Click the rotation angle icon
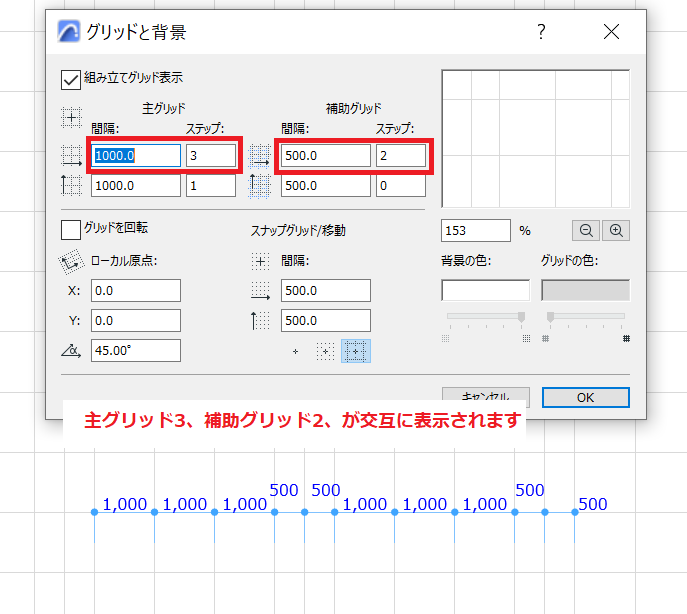Screen dimensions: 687x614 (71, 351)
